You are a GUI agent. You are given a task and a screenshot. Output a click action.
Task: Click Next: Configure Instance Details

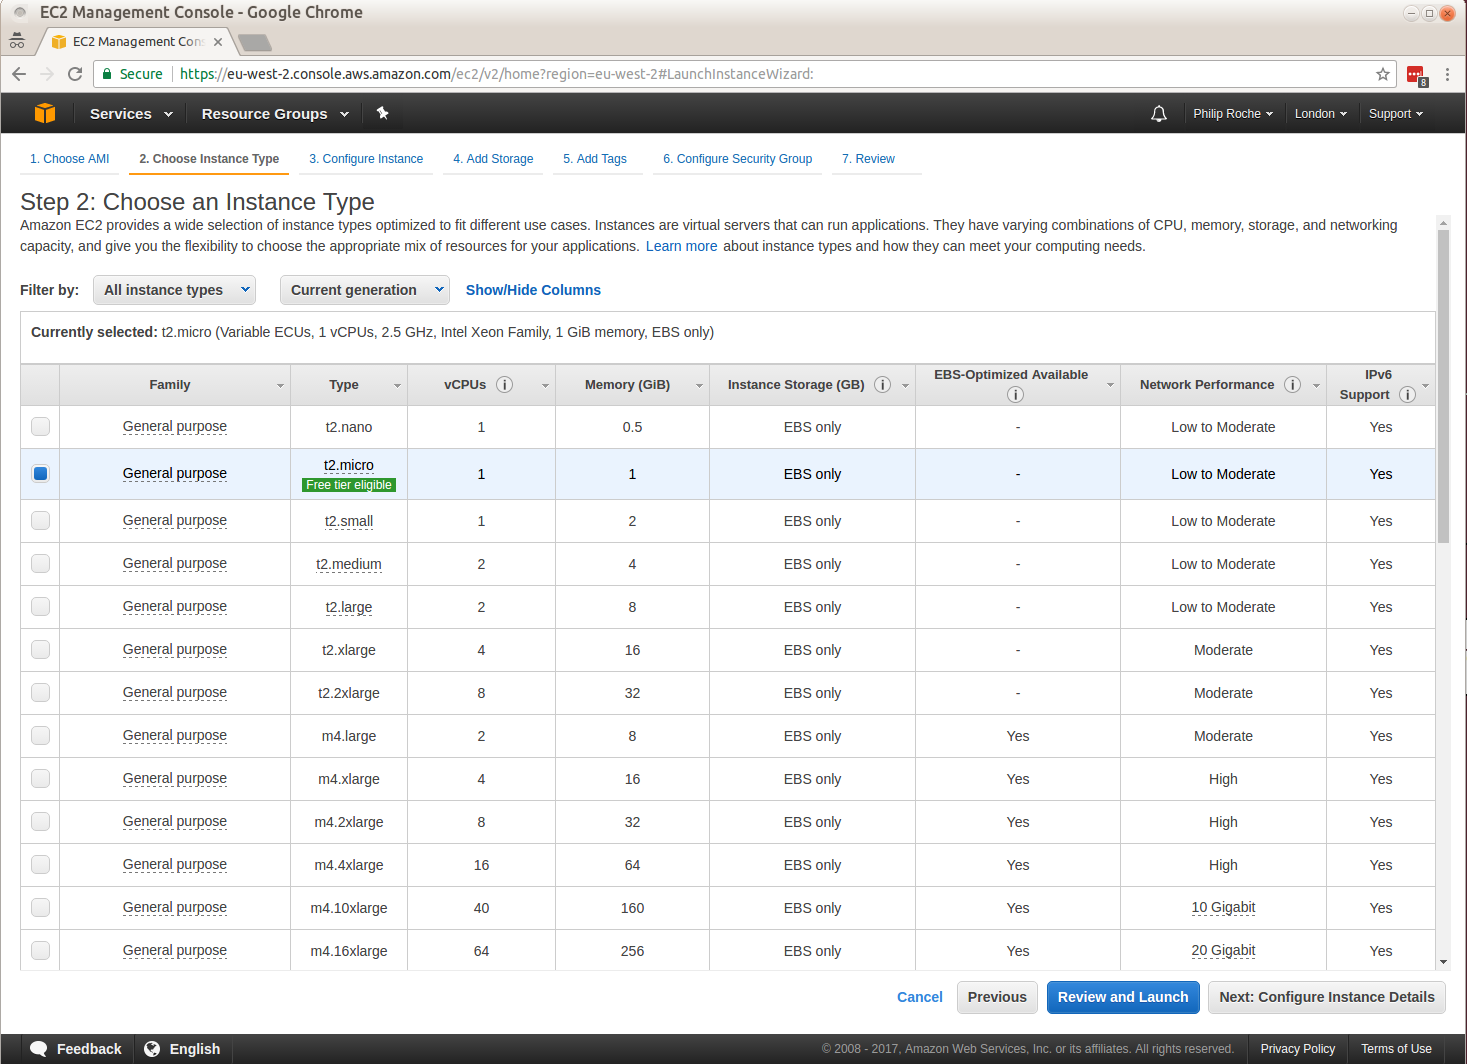(x=1327, y=997)
